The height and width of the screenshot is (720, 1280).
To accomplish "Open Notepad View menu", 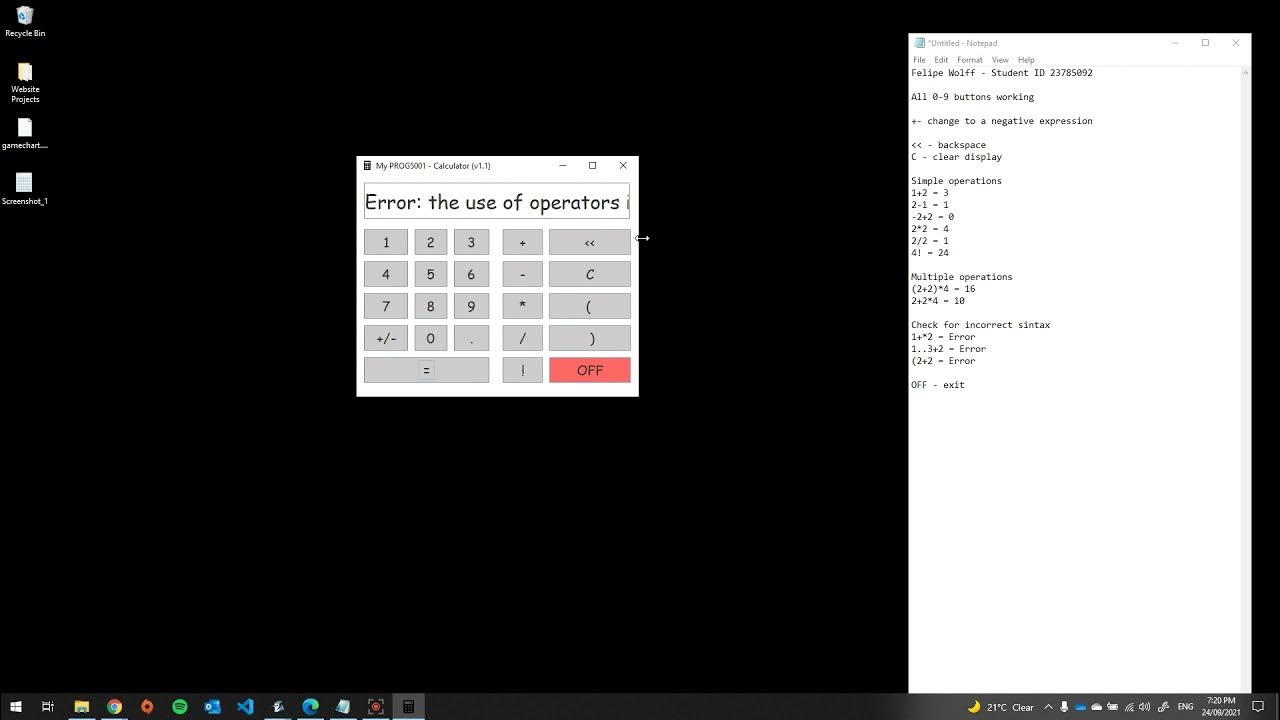I will [x=1000, y=60].
